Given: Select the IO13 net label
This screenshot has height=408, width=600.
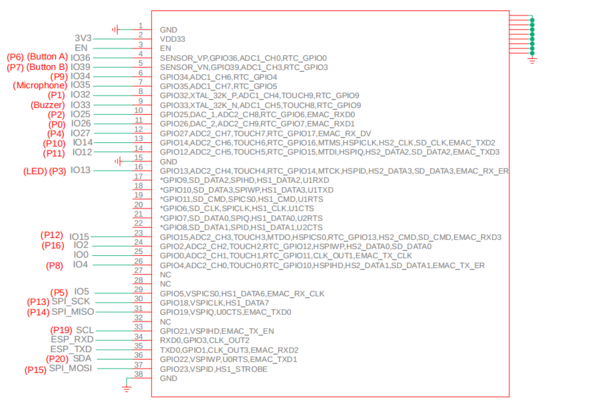Looking at the screenshot, I should click(x=80, y=170).
